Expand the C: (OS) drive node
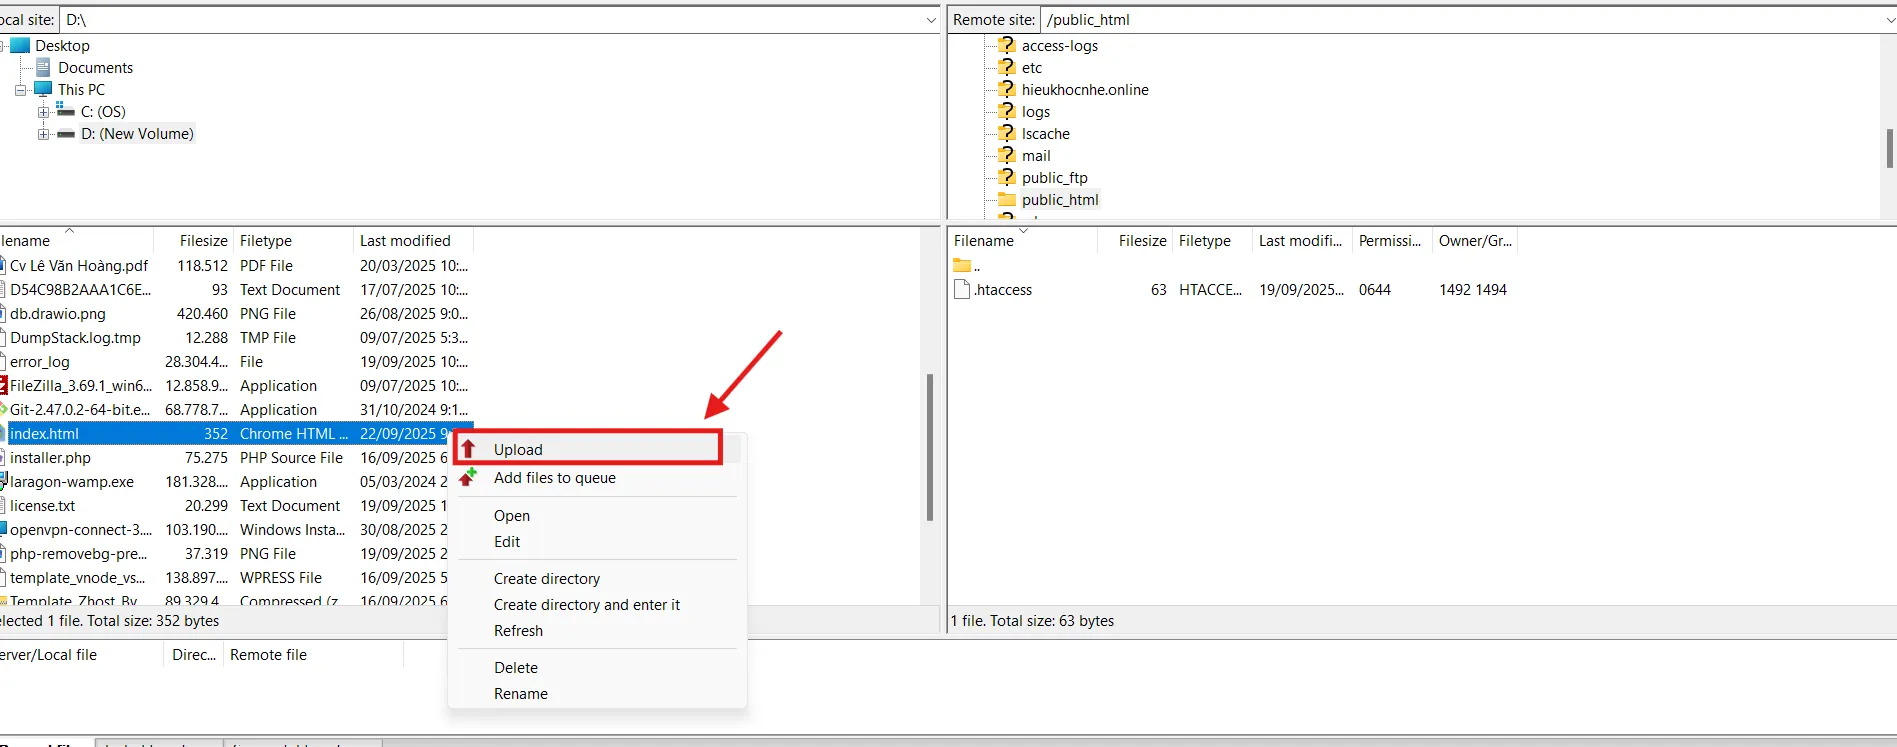Image resolution: width=1897 pixels, height=747 pixels. coord(43,112)
